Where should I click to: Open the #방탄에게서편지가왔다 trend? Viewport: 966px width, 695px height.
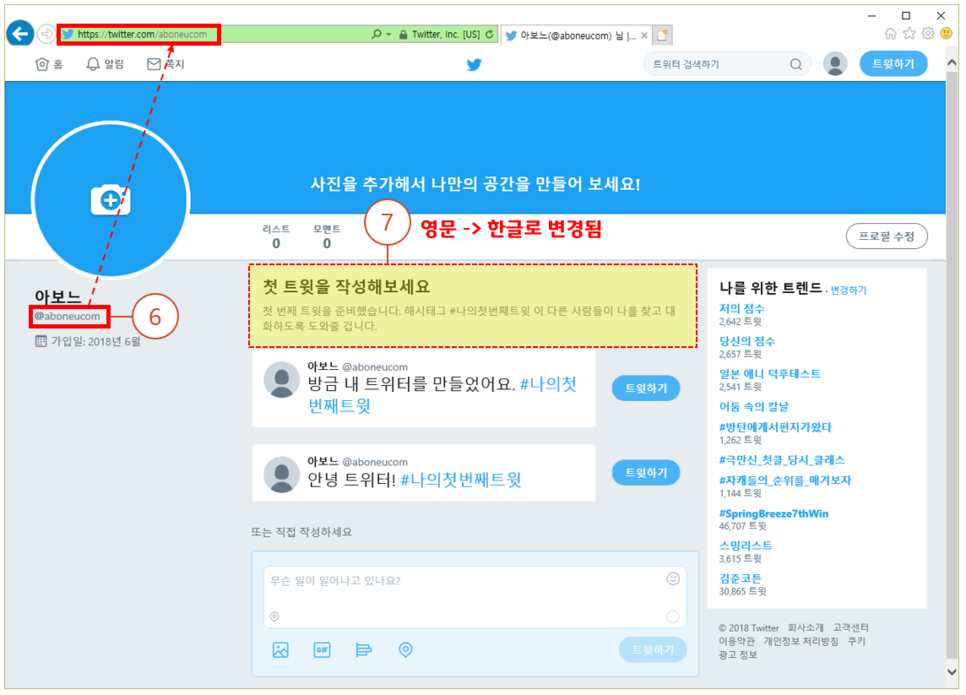pos(775,427)
